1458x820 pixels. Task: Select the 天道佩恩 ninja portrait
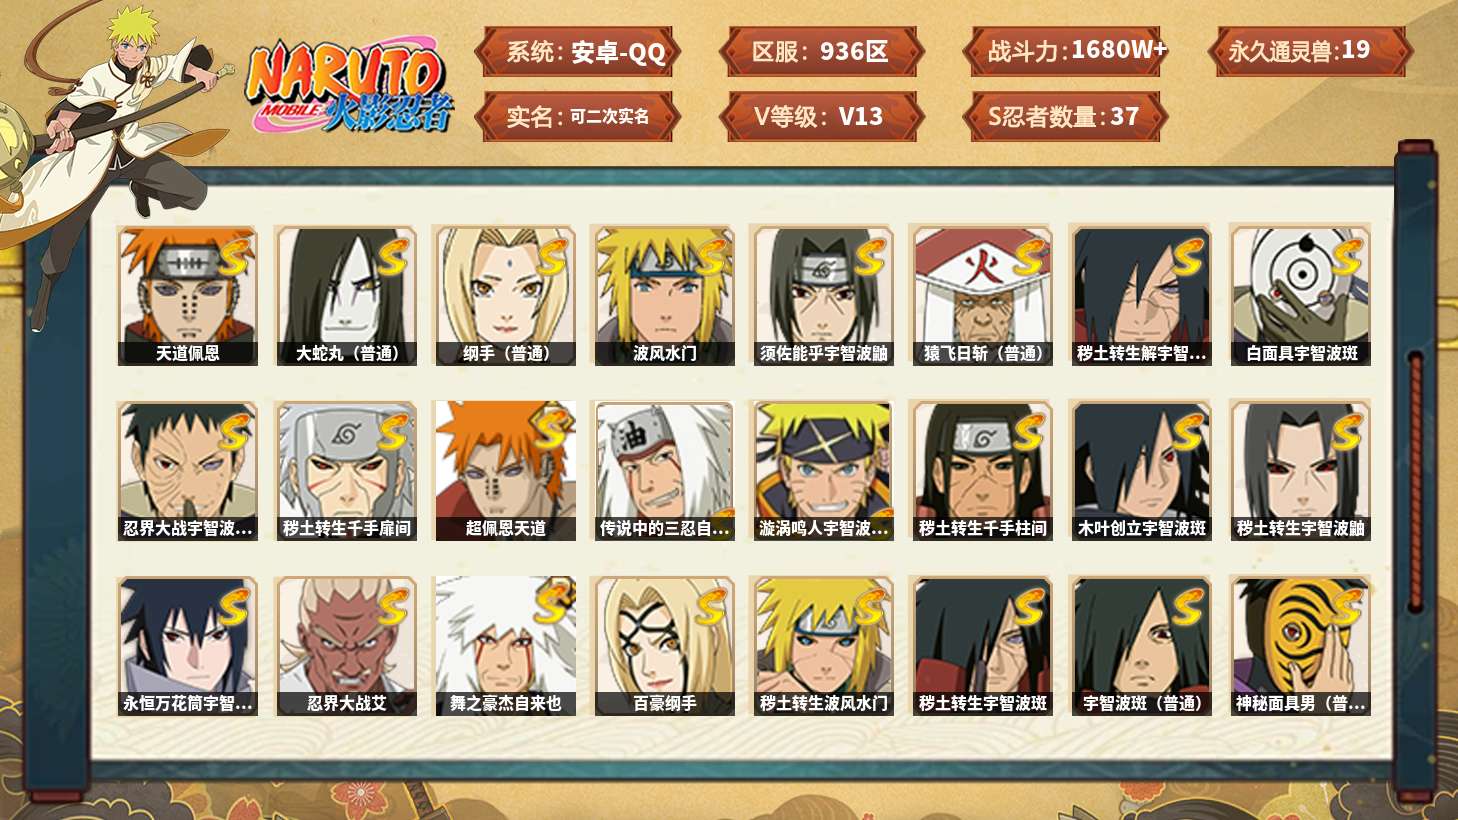click(187, 295)
